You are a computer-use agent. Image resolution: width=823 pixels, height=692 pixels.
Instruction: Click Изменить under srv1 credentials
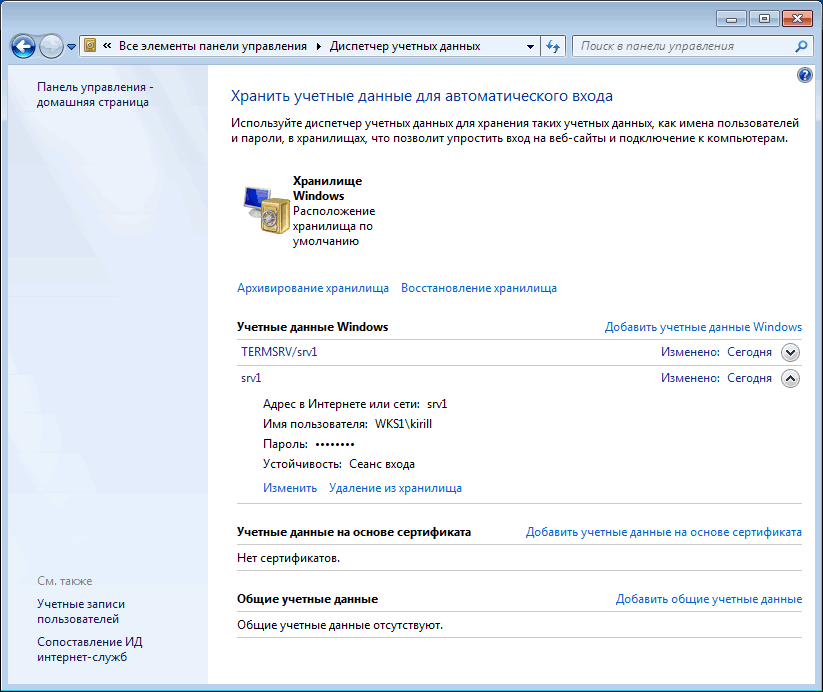(x=290, y=488)
